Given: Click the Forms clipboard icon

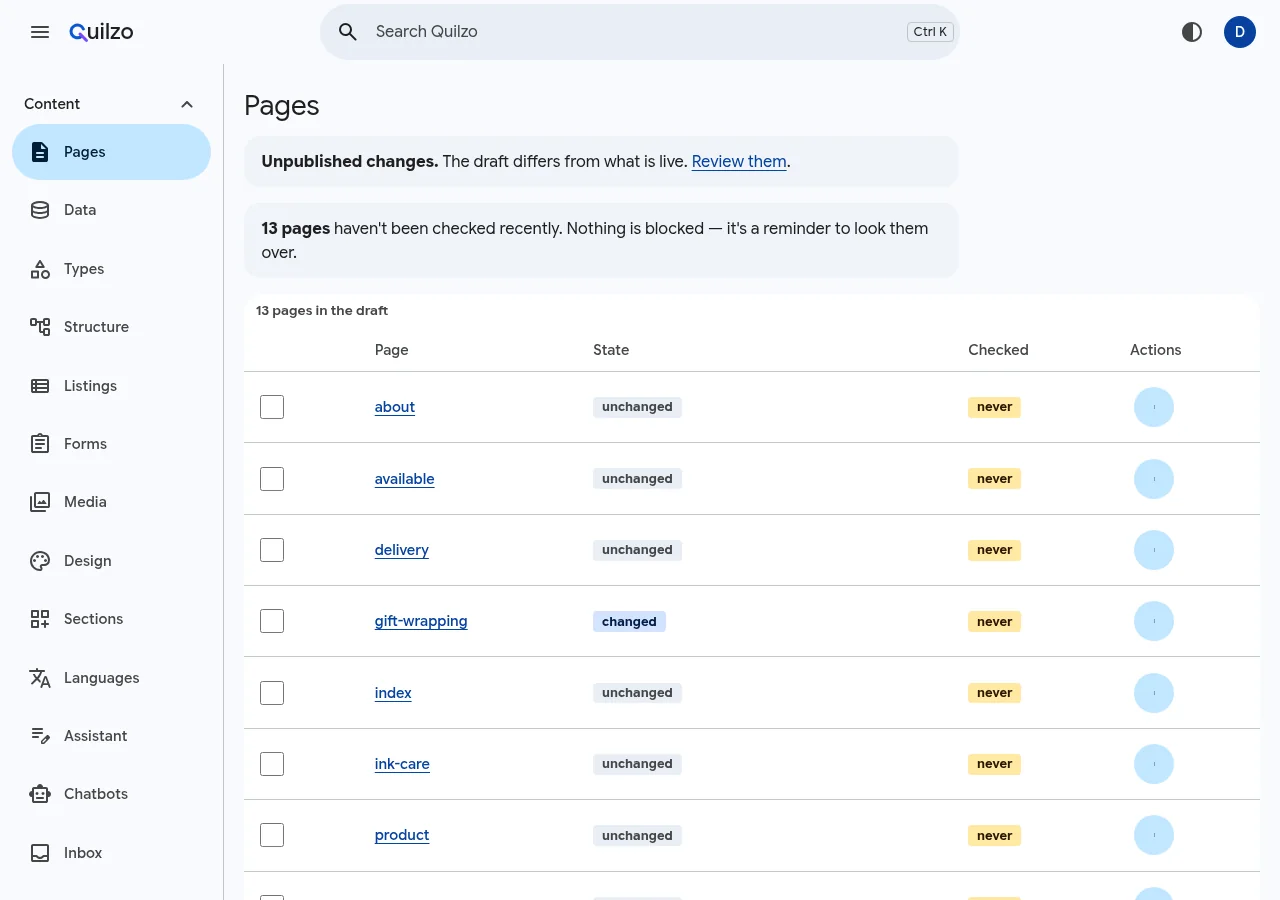Looking at the screenshot, I should (40, 444).
